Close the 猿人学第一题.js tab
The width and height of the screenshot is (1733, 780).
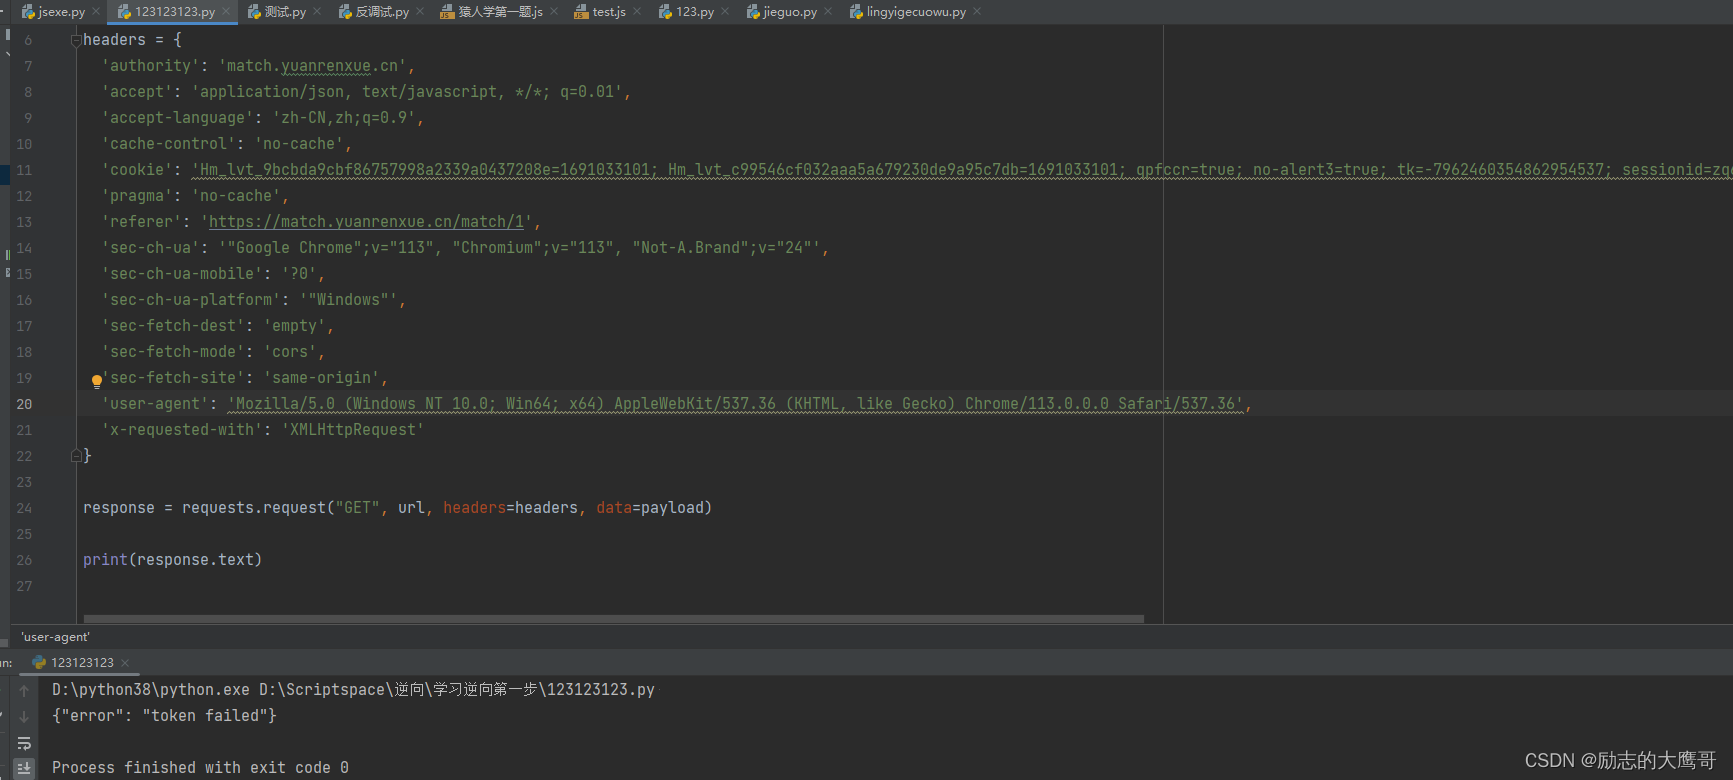click(554, 12)
